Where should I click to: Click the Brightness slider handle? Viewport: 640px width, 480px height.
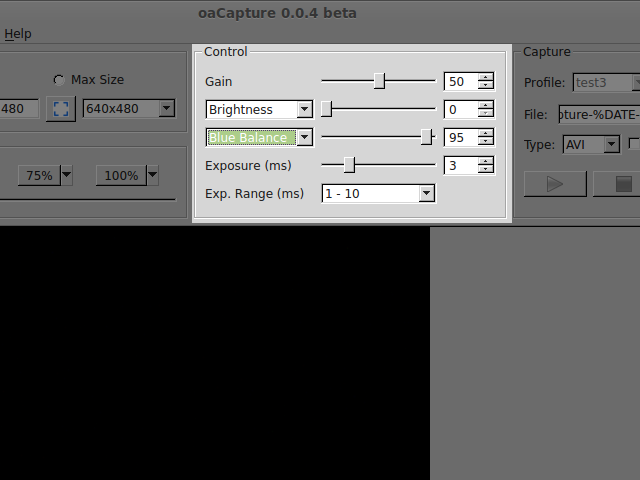click(x=326, y=109)
